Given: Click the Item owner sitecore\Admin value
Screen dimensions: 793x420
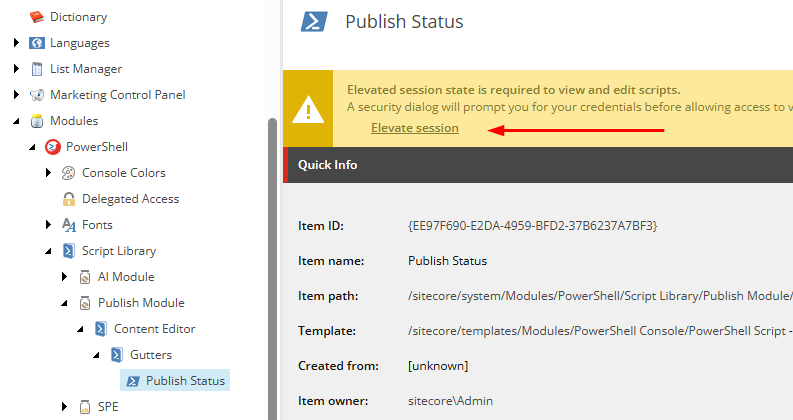Looking at the screenshot, I should click(x=450, y=401).
